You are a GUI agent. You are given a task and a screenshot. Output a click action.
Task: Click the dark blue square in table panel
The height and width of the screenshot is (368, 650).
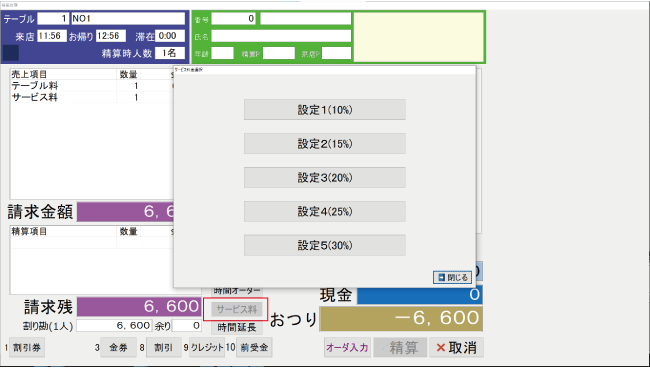coord(11,53)
